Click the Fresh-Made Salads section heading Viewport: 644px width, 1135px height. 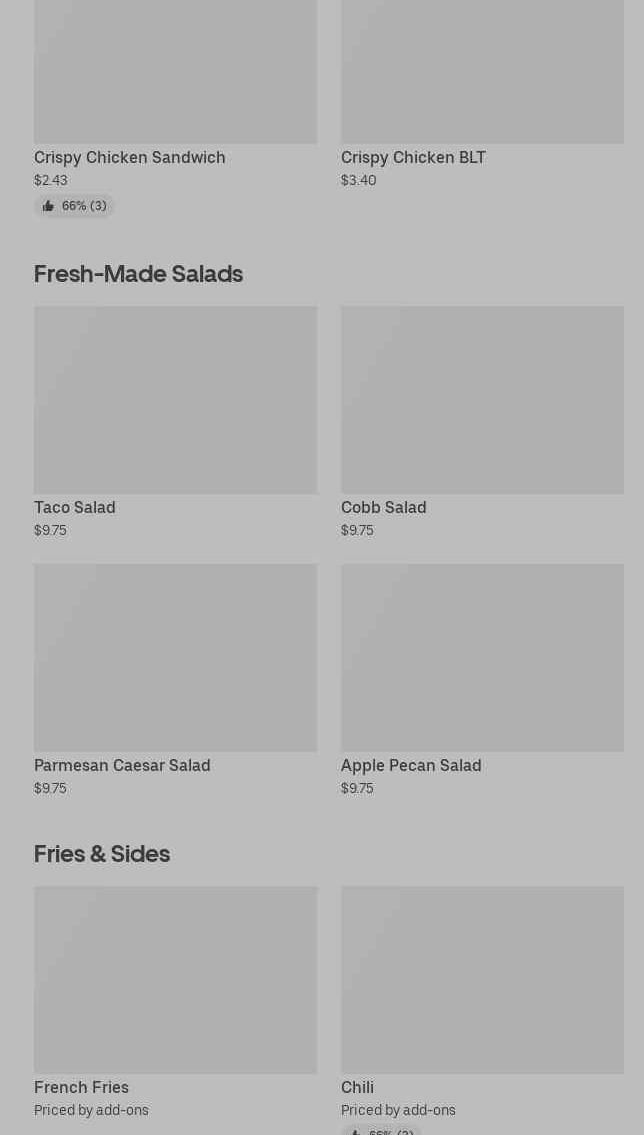coord(138,273)
